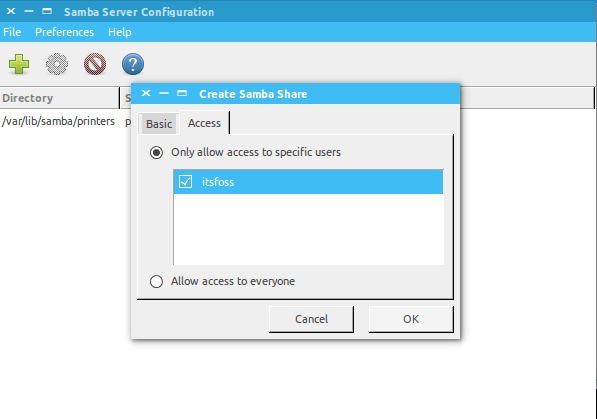Screen dimensions: 597x419
Task: Open the Help menu
Action: 120,32
